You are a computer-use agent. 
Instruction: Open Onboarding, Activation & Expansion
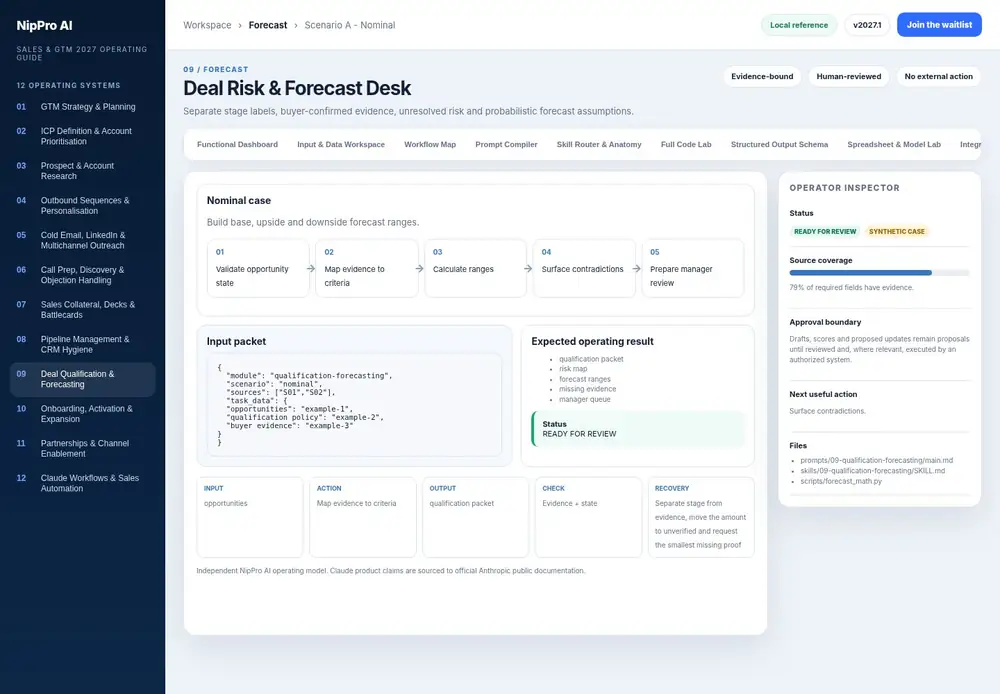(82, 413)
